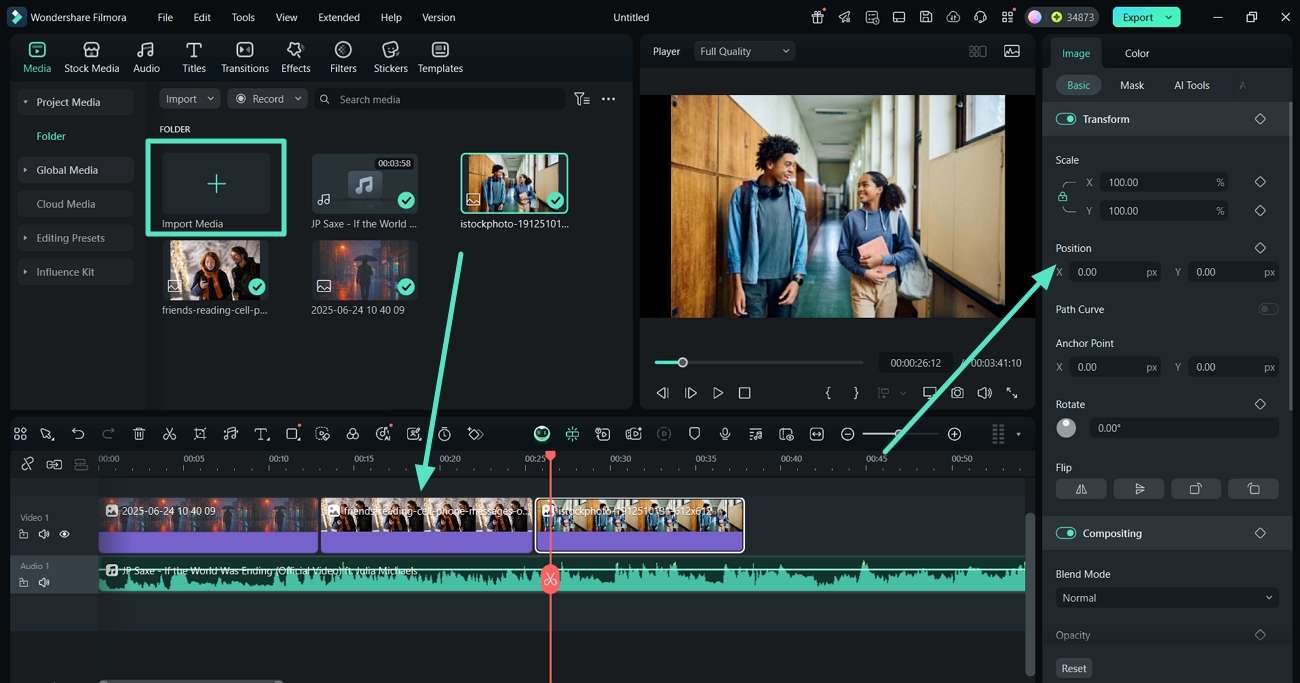Click the player progress slider
This screenshot has width=1300, height=683.
(759, 362)
